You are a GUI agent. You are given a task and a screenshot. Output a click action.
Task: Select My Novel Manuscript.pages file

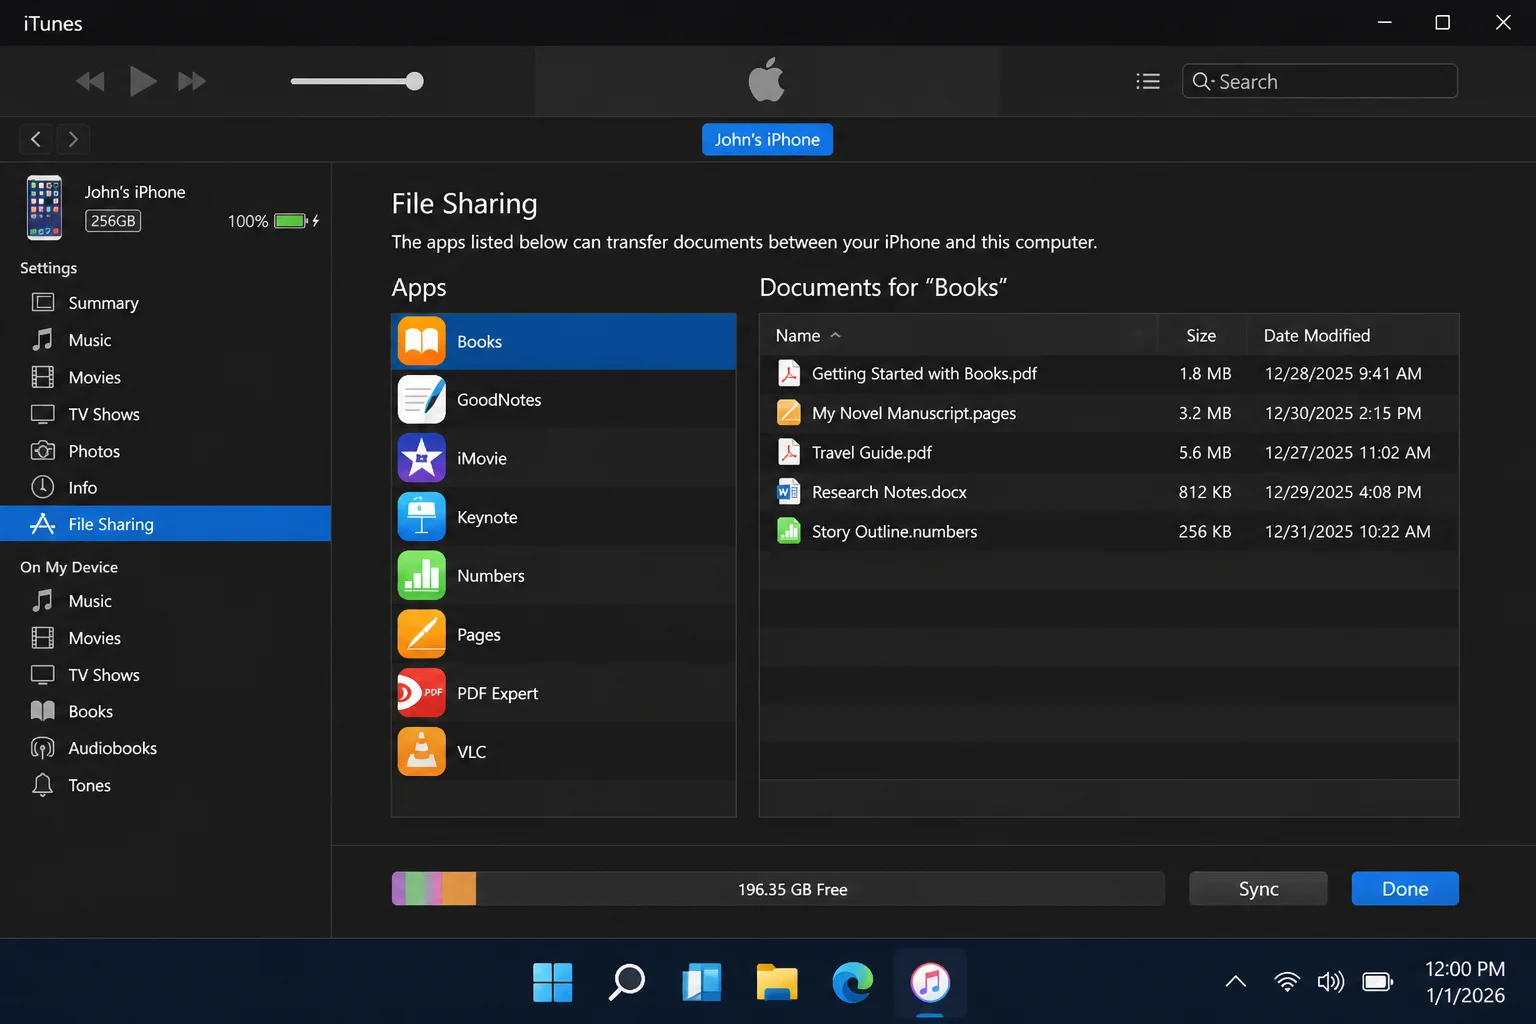pyautogui.click(x=1109, y=413)
